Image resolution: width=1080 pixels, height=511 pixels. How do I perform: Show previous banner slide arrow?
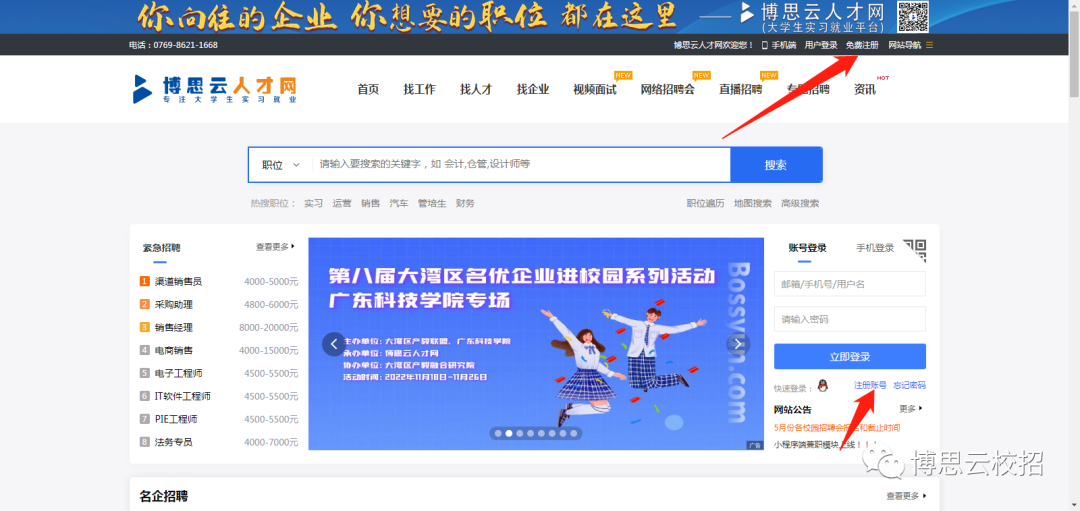click(334, 344)
